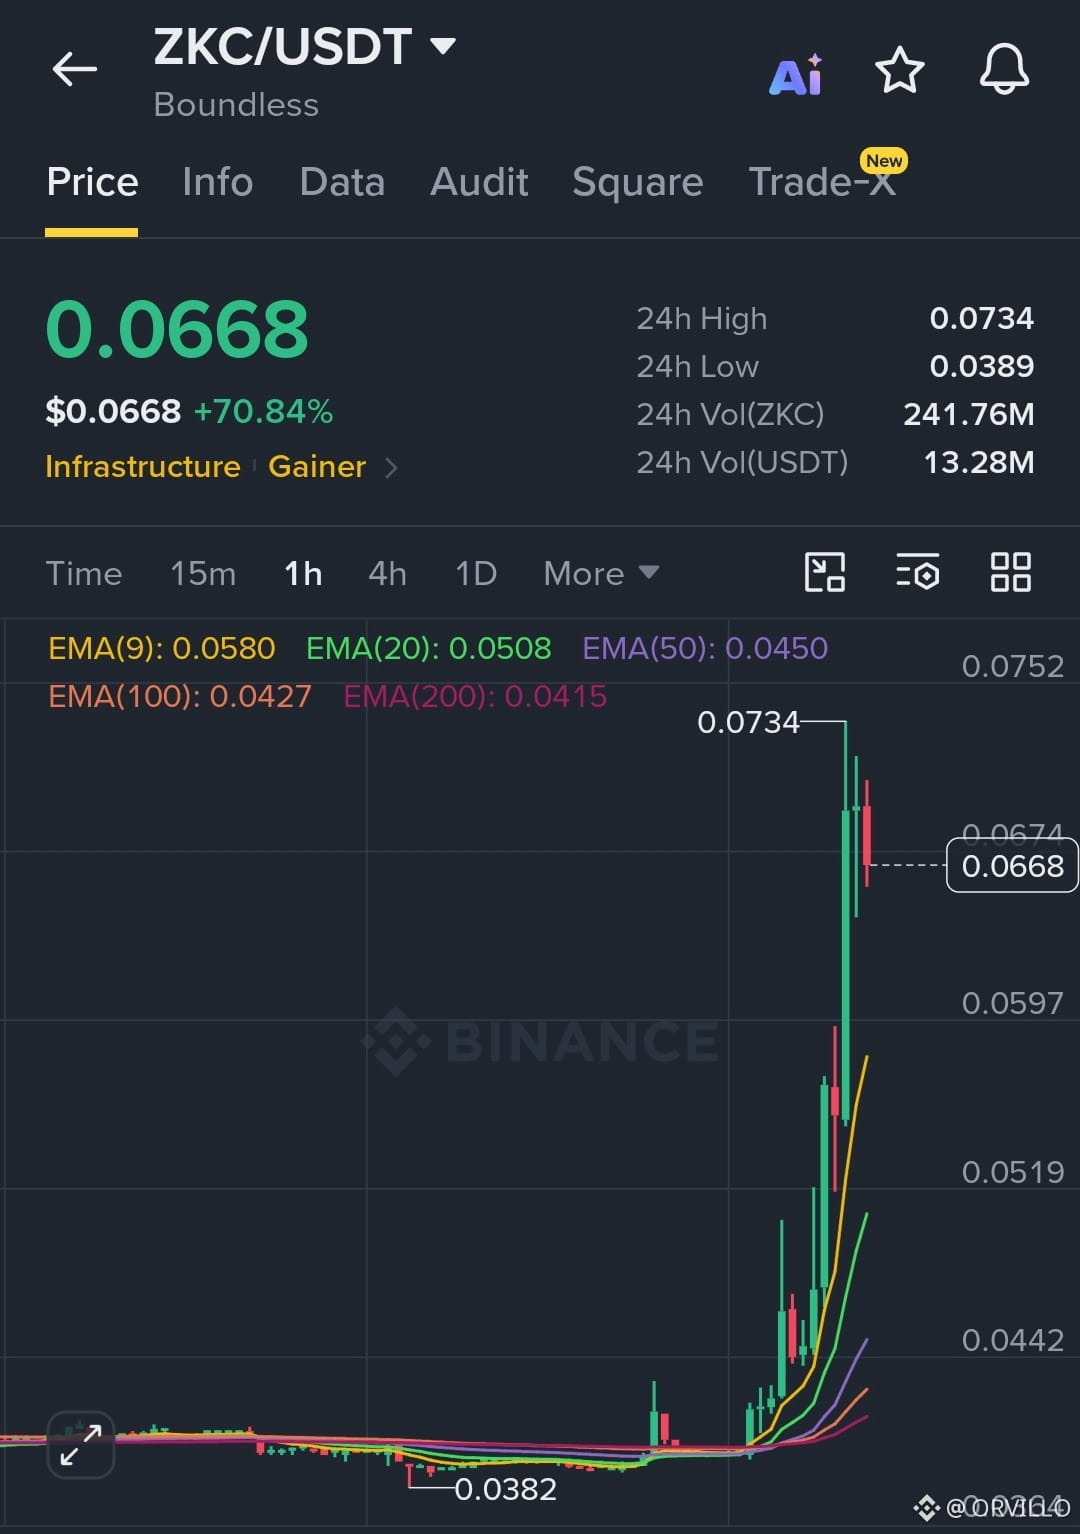Tap the large green 0.0668 price
The image size is (1080, 1534).
tap(177, 330)
